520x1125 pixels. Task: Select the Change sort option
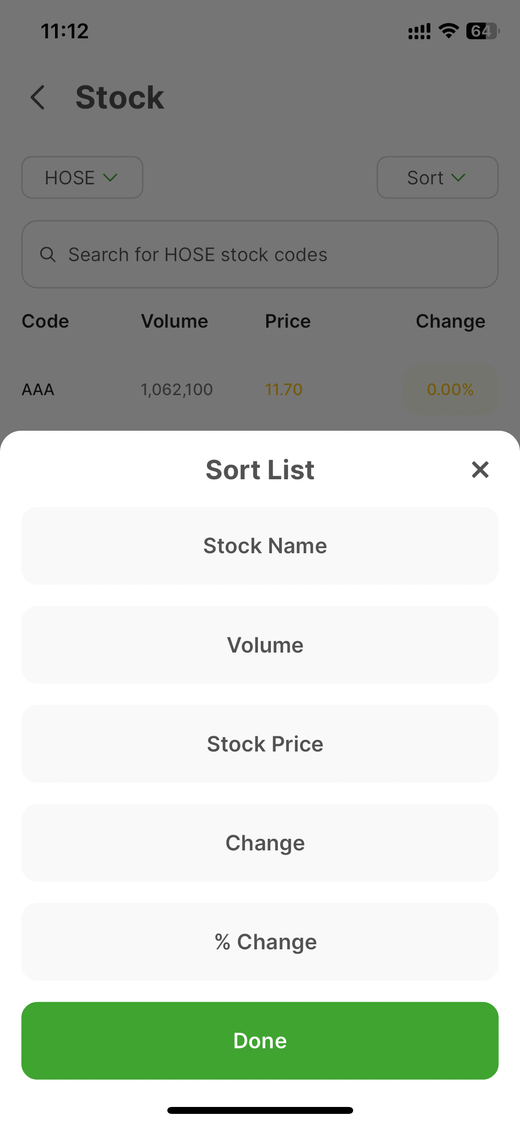point(260,842)
